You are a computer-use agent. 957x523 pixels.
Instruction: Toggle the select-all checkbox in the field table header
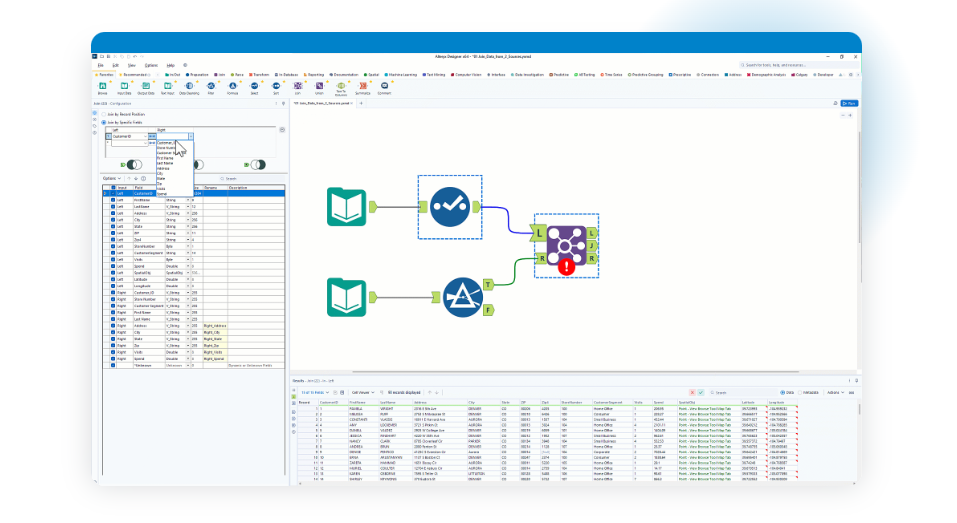pos(113,187)
